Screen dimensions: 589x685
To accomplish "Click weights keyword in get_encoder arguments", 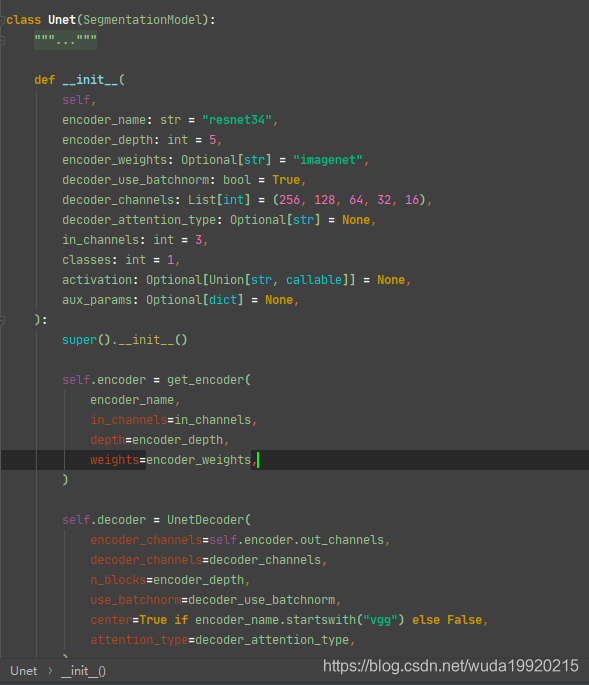I will (x=114, y=460).
